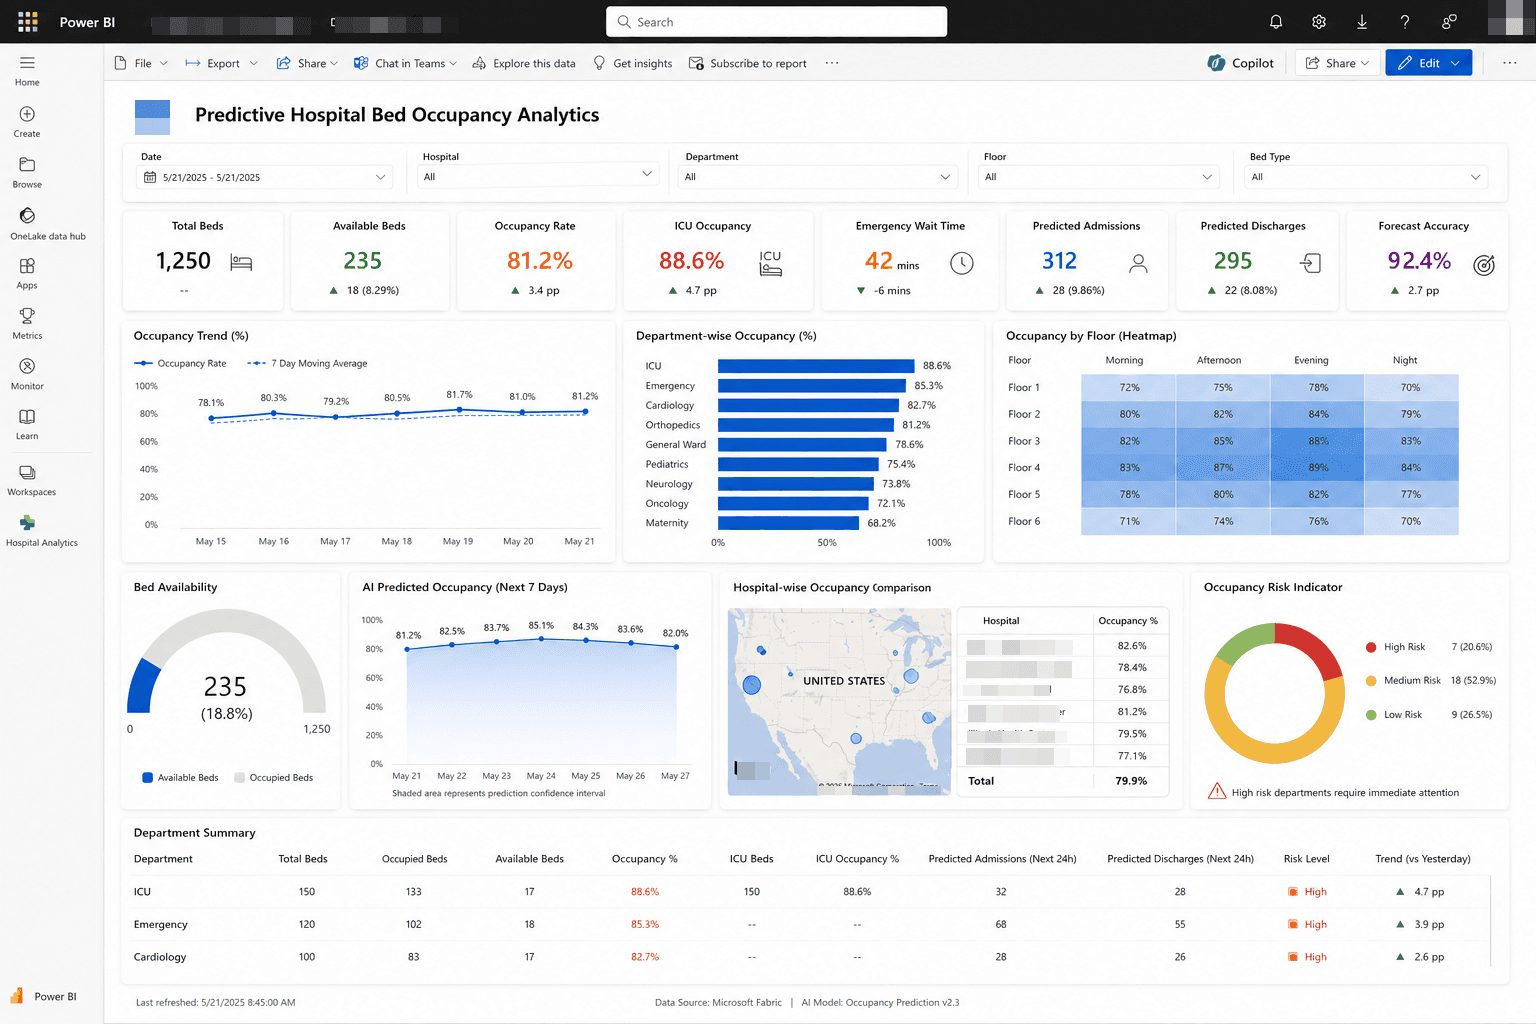Click the Copilot button
Screen dimensions: 1536x1024
pyautogui.click(x=1240, y=63)
